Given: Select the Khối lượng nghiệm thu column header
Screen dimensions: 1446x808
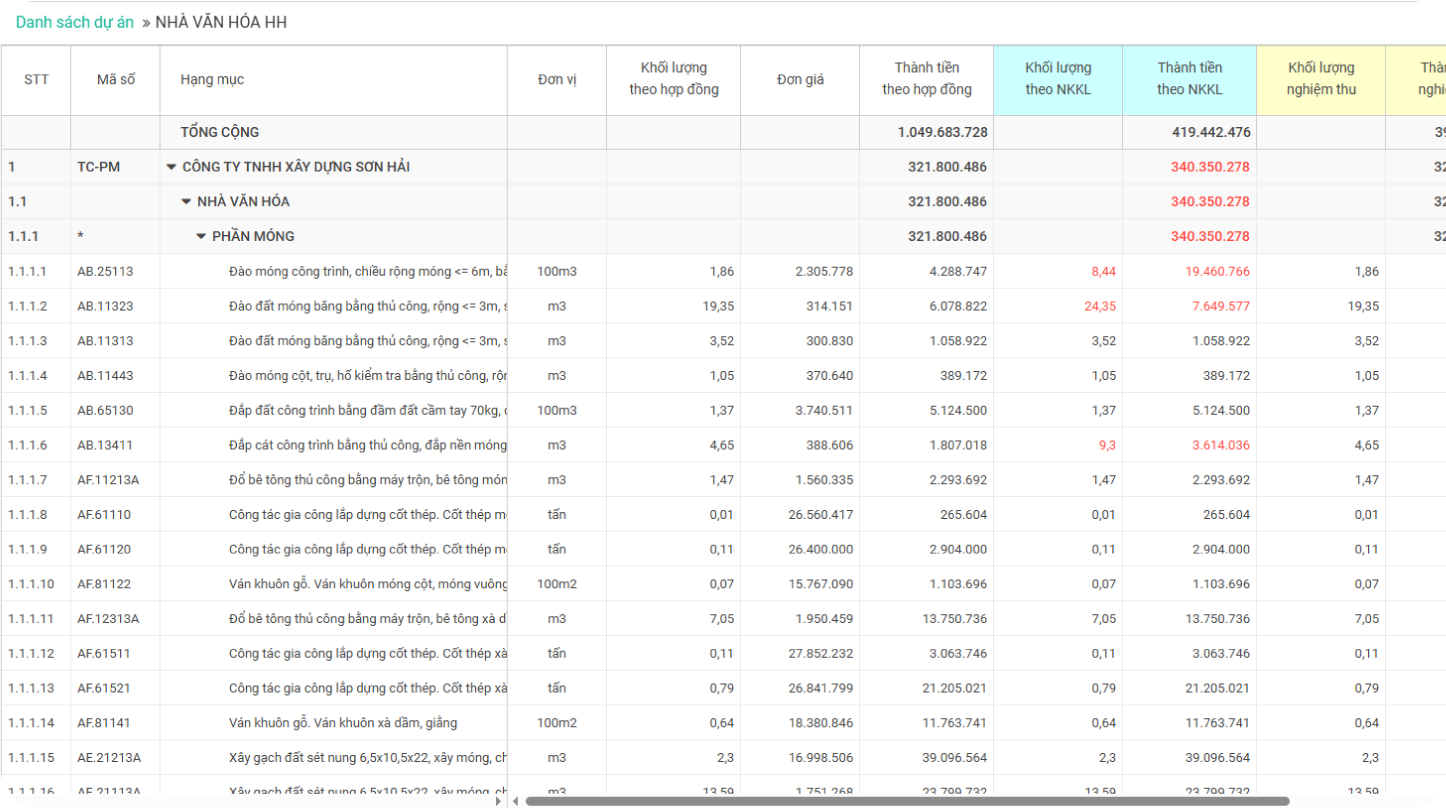Looking at the screenshot, I should point(1320,79).
